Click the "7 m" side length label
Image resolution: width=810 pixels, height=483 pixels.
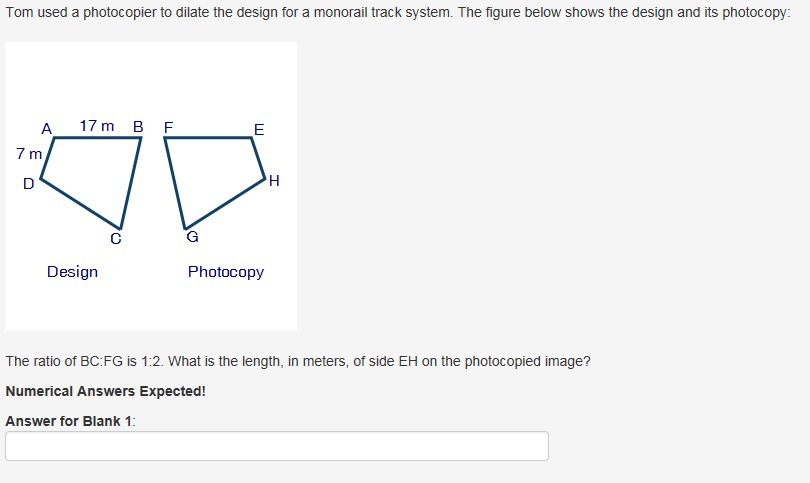click(29, 154)
